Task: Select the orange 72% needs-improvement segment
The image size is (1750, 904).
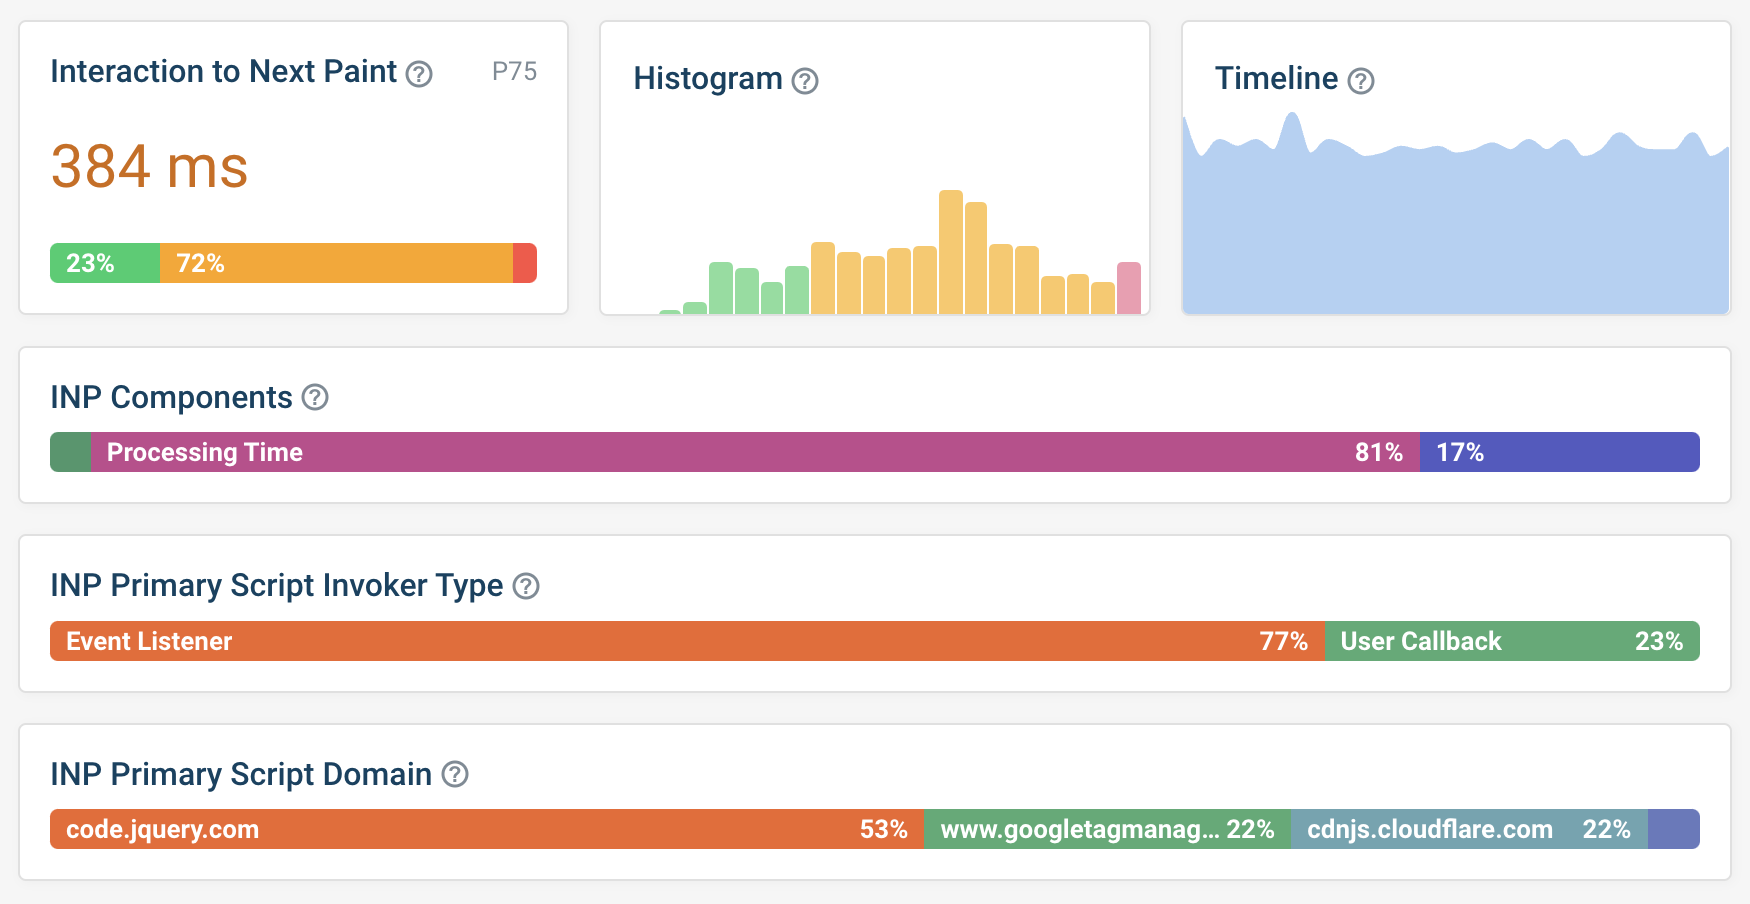Action: tap(336, 263)
